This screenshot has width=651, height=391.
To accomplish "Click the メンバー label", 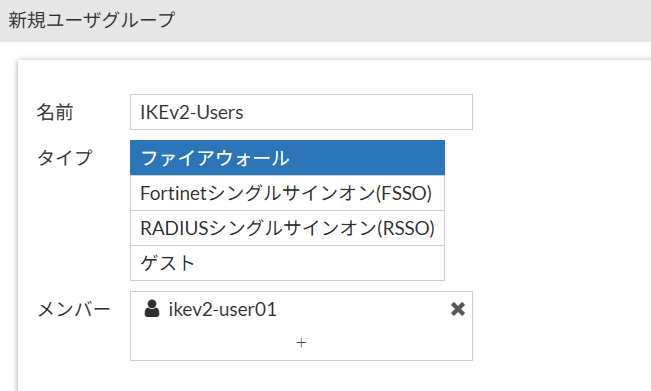I will point(73,310).
